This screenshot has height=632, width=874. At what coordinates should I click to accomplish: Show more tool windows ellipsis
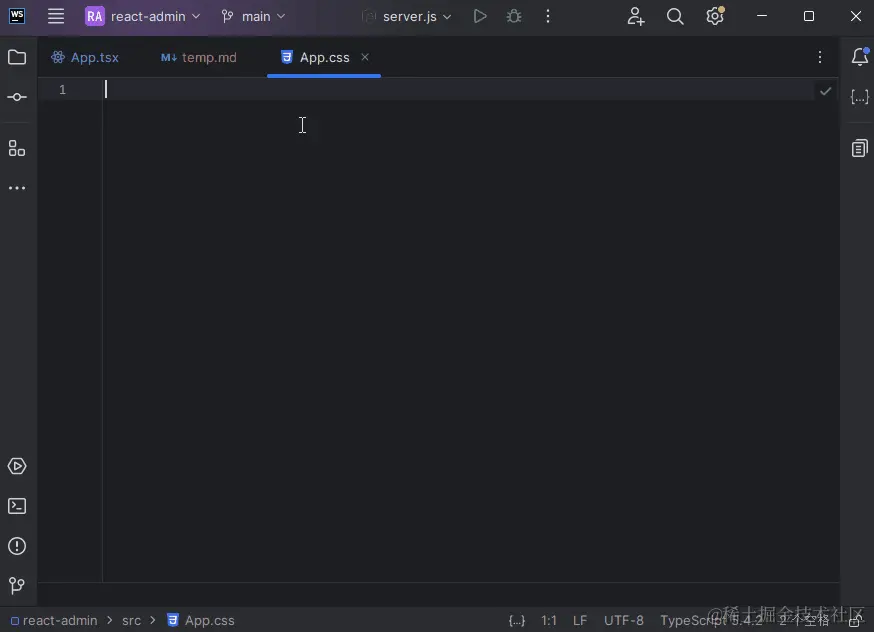[17, 188]
